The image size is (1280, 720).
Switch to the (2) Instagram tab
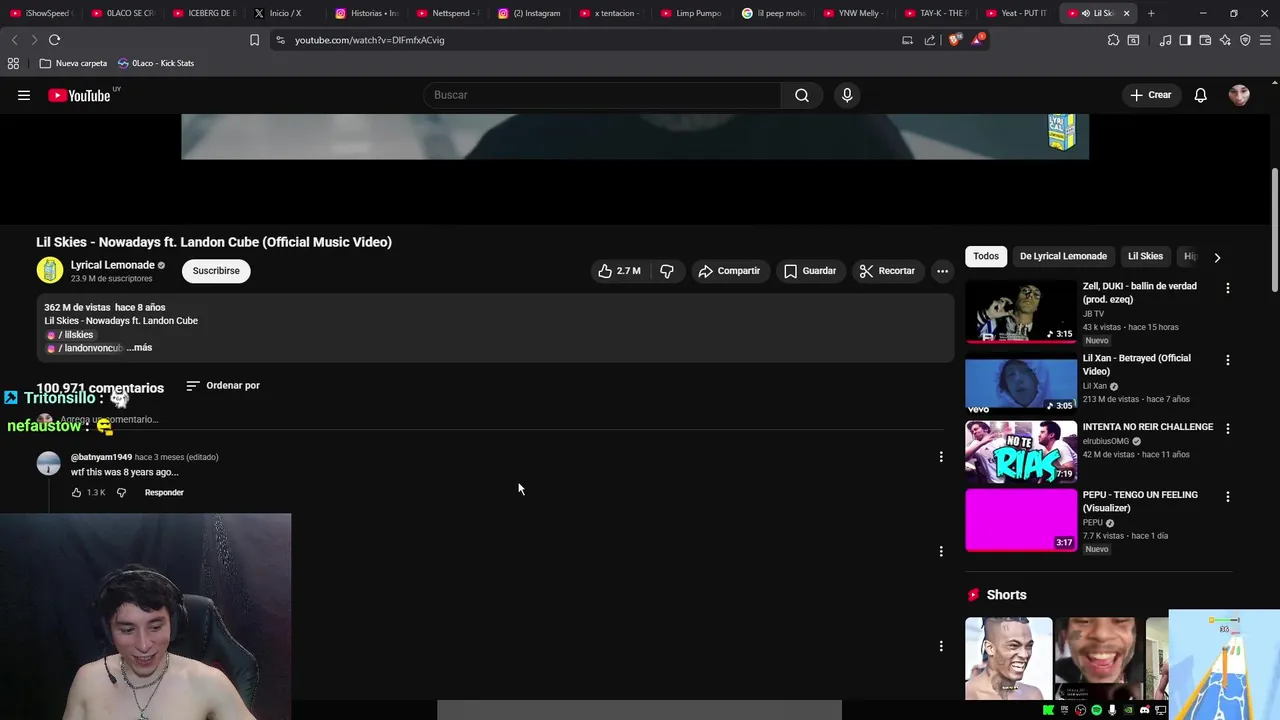tap(530, 13)
